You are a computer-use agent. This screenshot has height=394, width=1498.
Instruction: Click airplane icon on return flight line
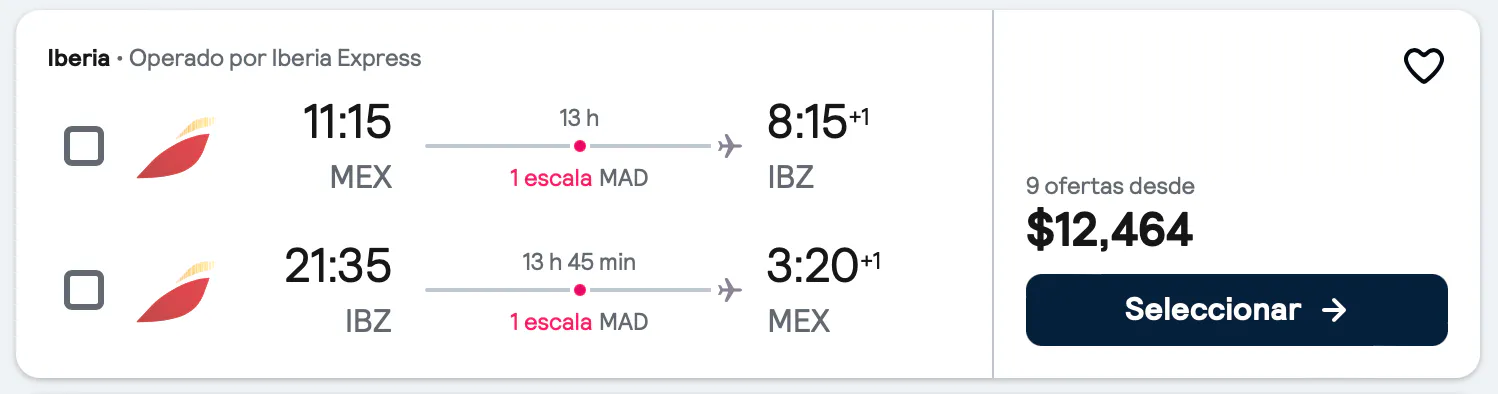[731, 290]
